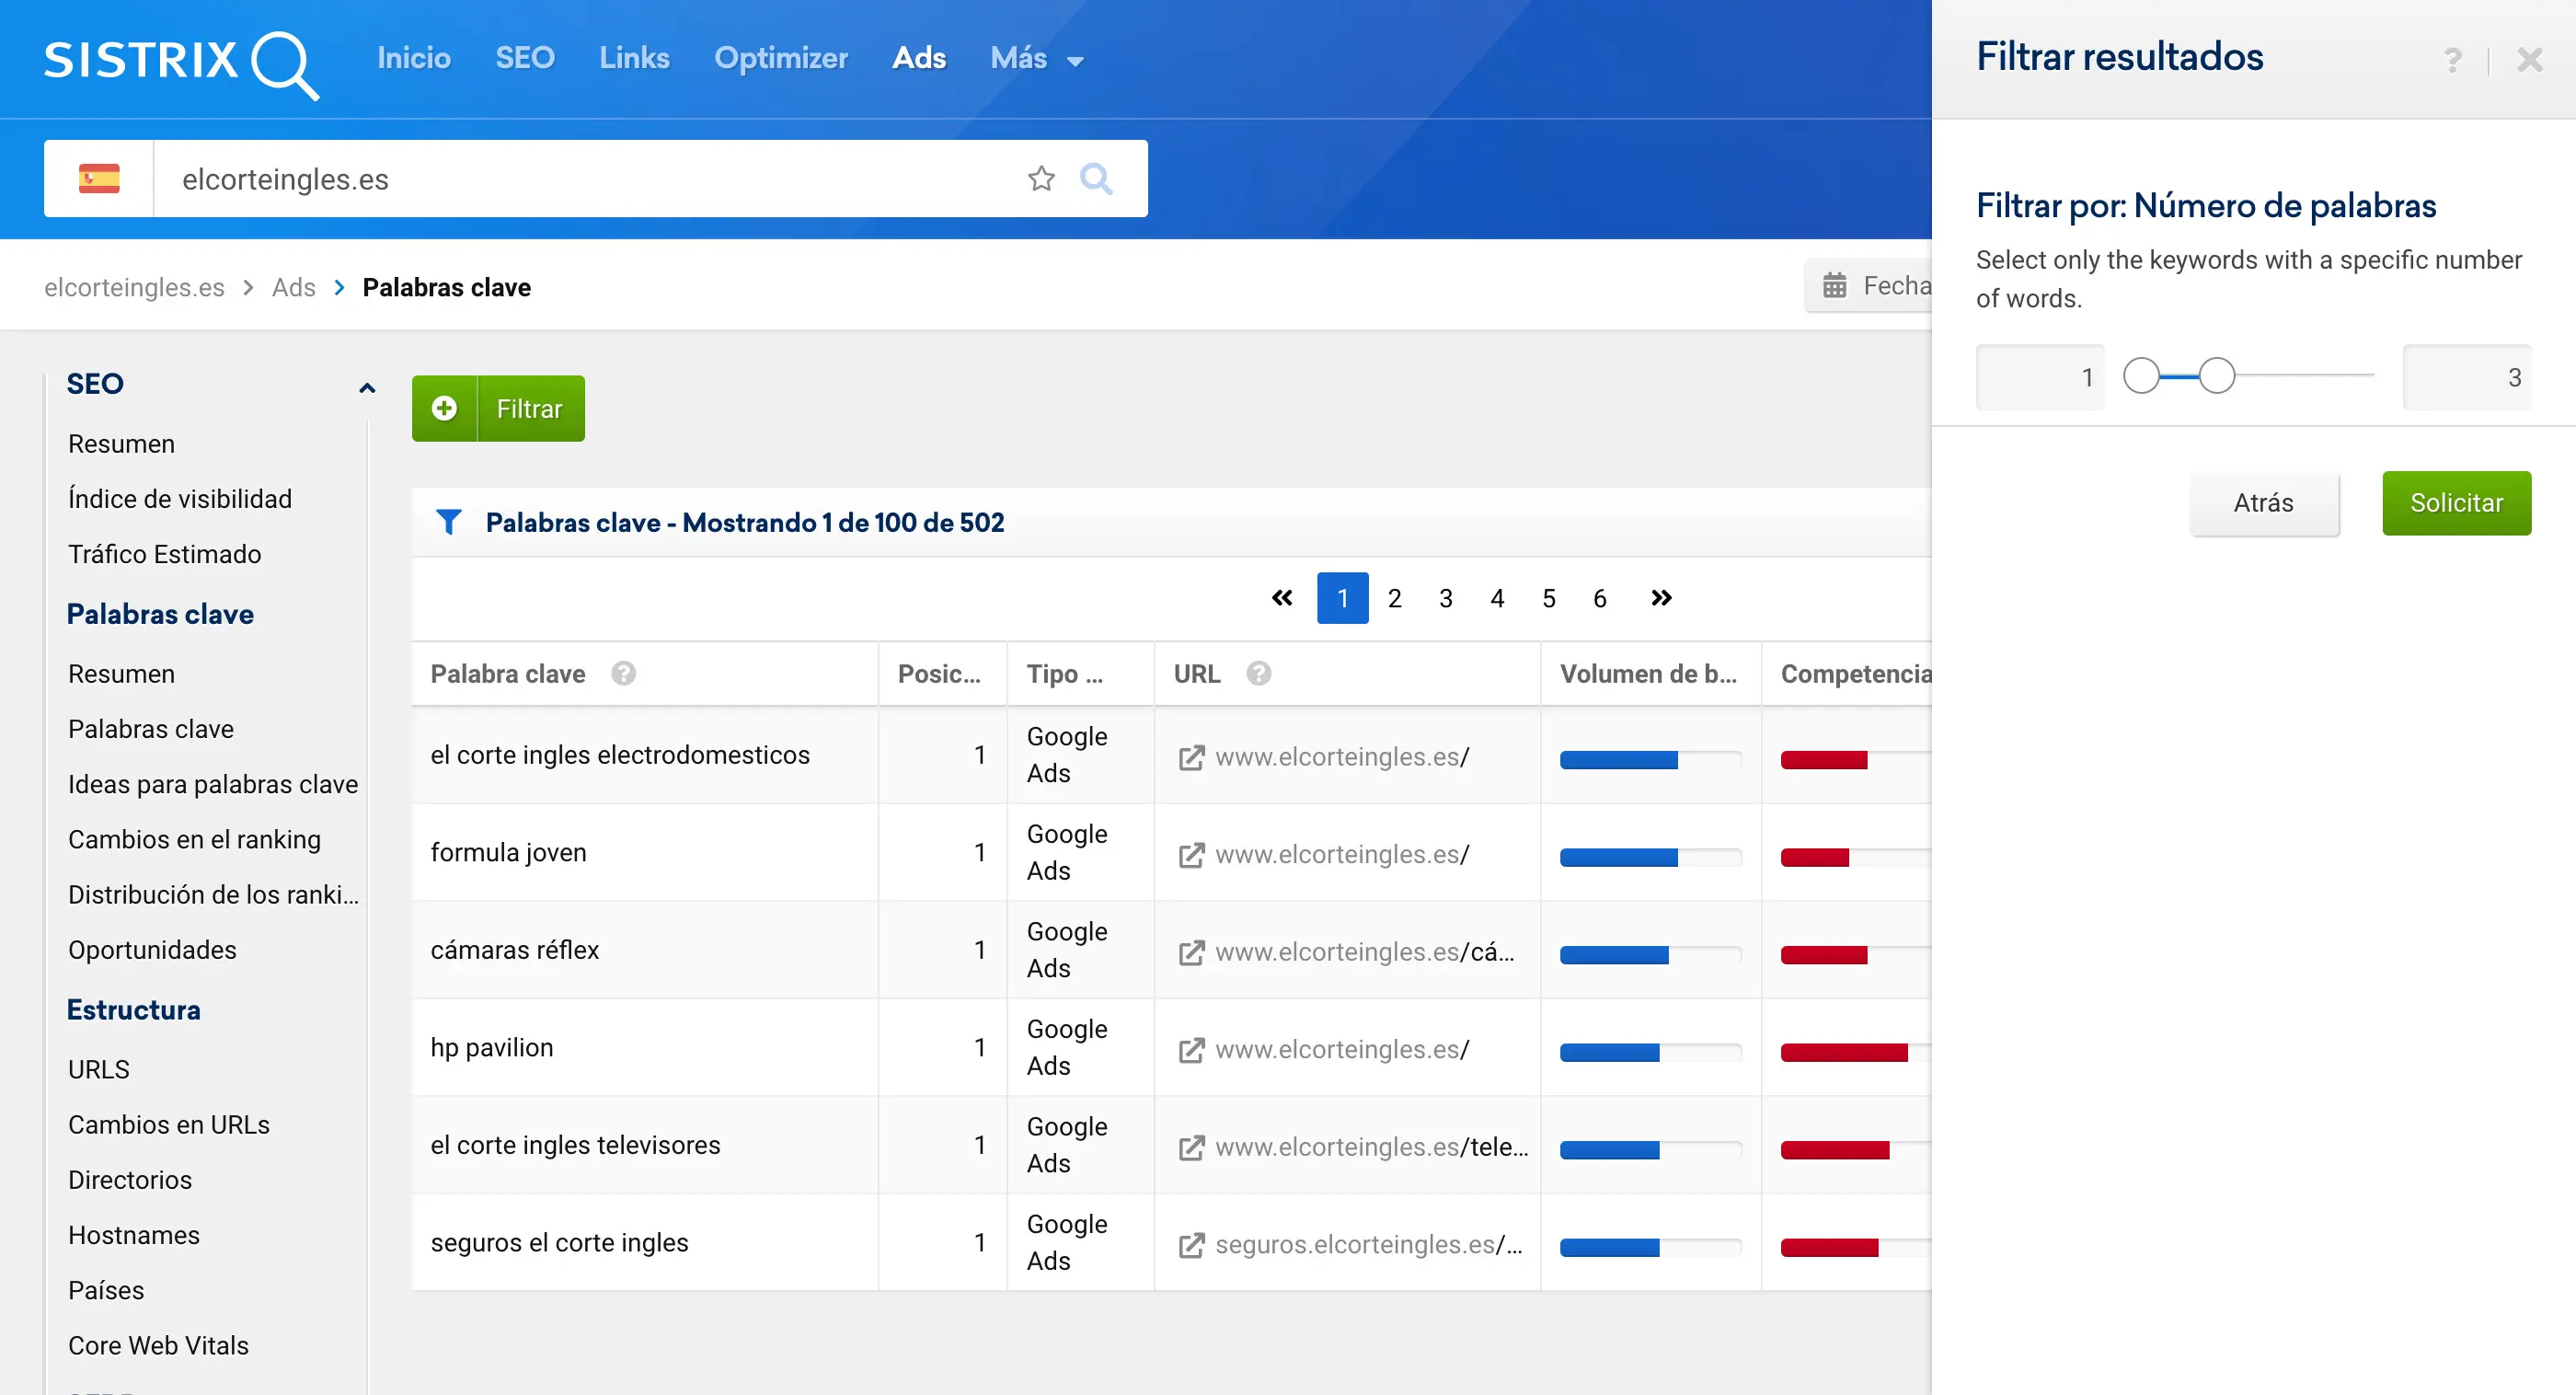Go to results page 3
2576x1395 pixels.
1445,598
